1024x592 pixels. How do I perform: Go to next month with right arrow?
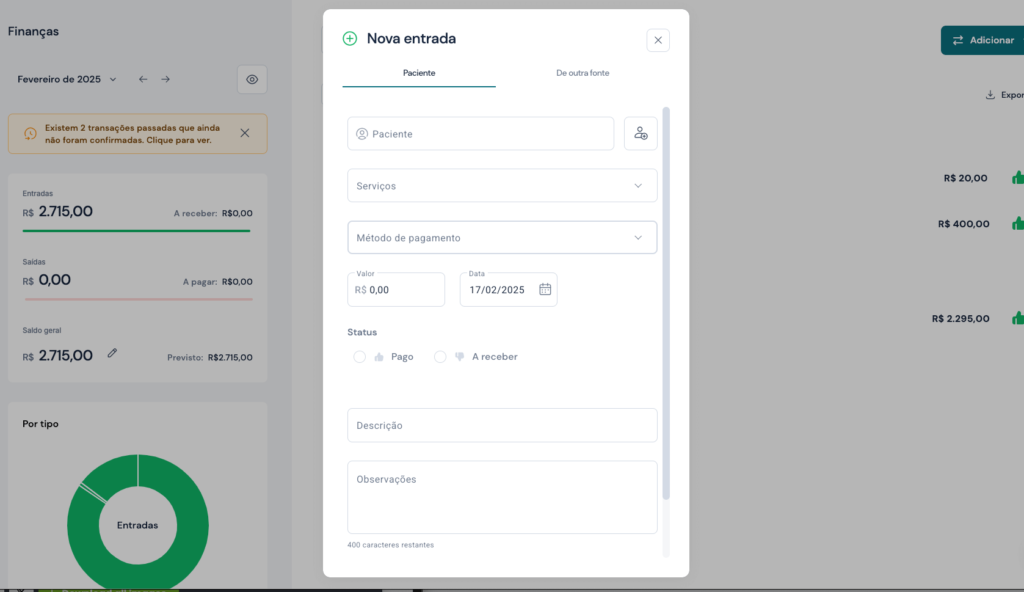166,79
